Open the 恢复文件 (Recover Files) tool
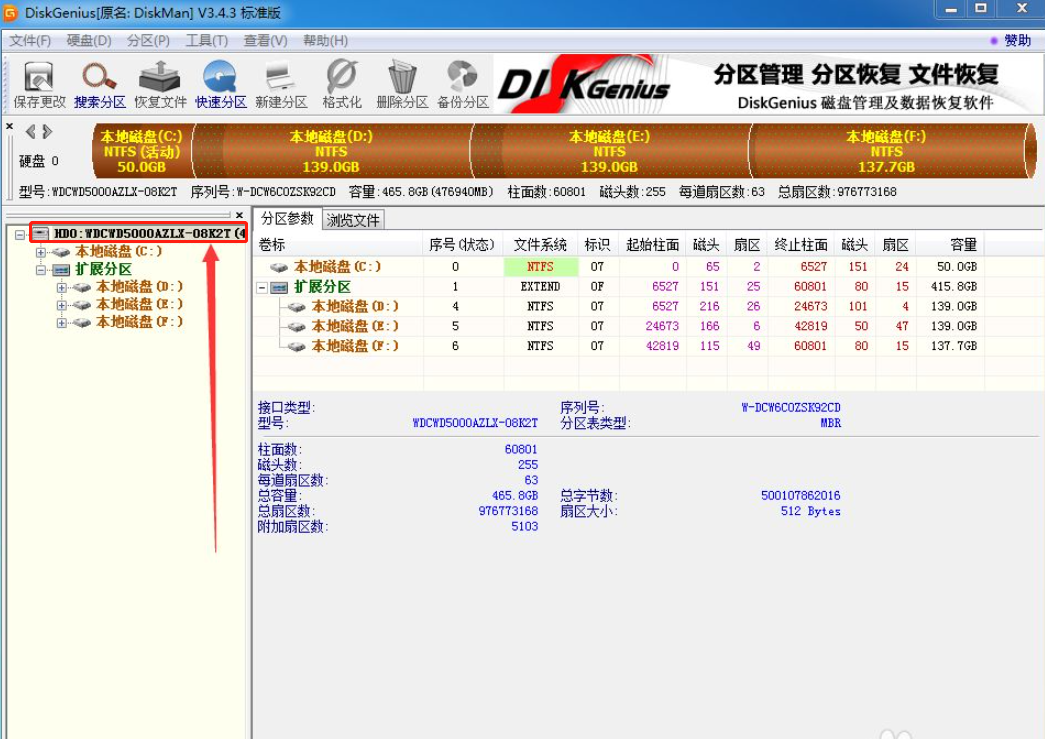The image size is (1045, 739). pyautogui.click(x=158, y=80)
